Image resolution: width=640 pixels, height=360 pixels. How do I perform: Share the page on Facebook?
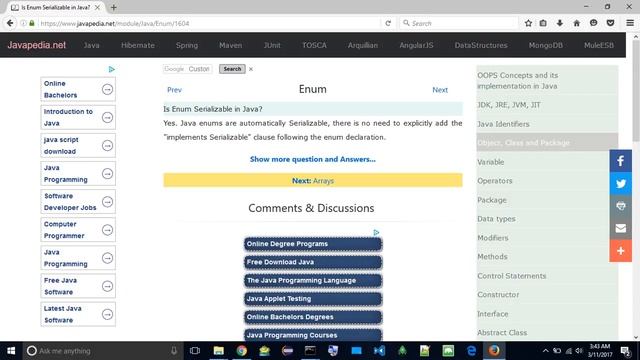pyautogui.click(x=620, y=161)
